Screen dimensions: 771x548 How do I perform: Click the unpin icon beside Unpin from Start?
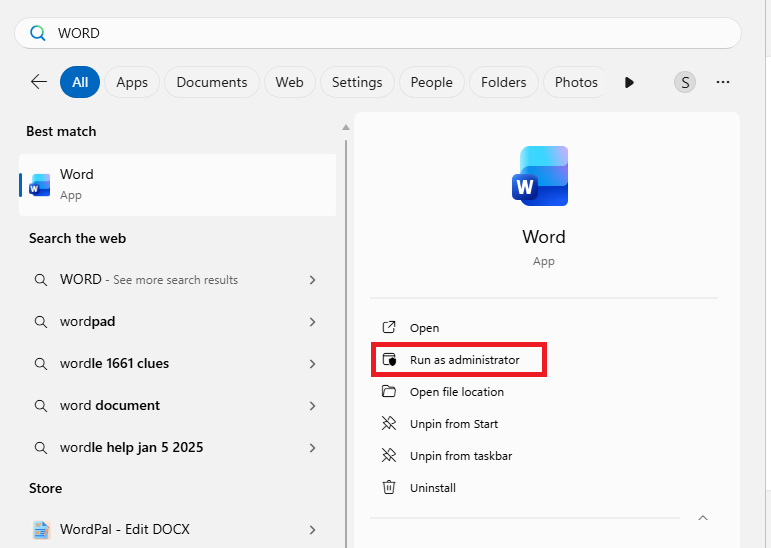[x=389, y=423]
